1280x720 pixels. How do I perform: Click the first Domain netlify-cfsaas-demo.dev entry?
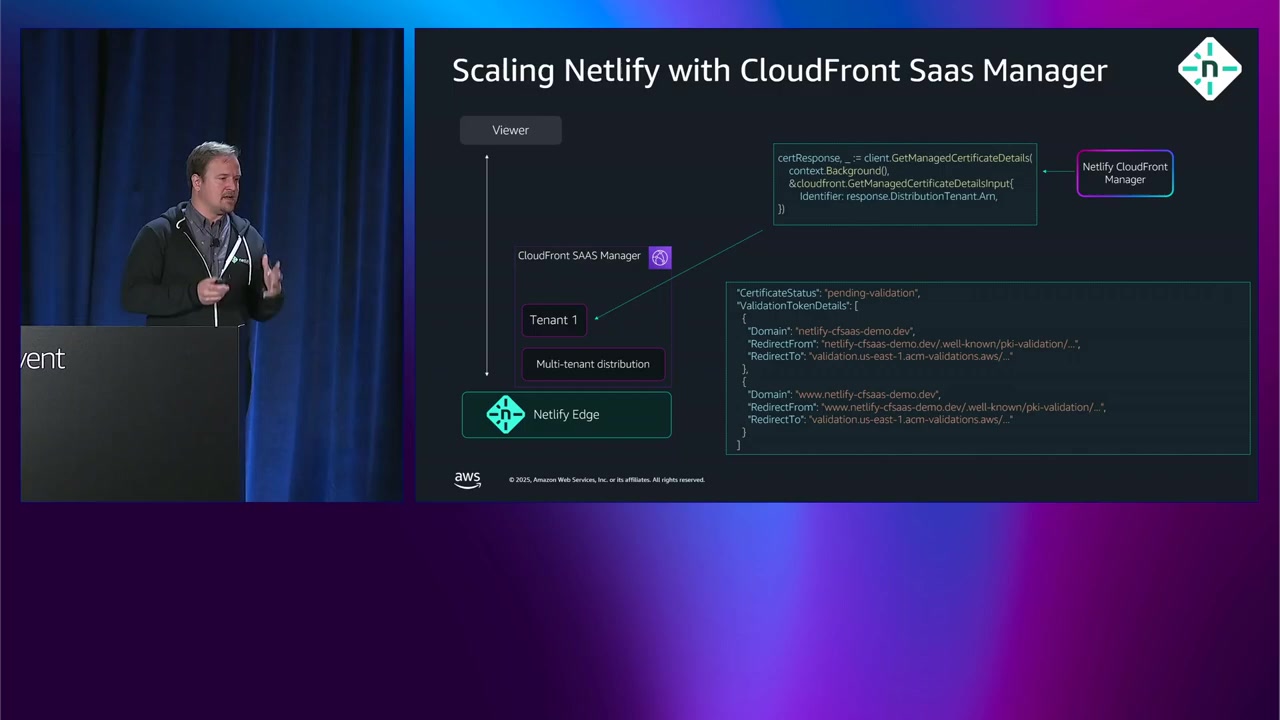click(830, 331)
